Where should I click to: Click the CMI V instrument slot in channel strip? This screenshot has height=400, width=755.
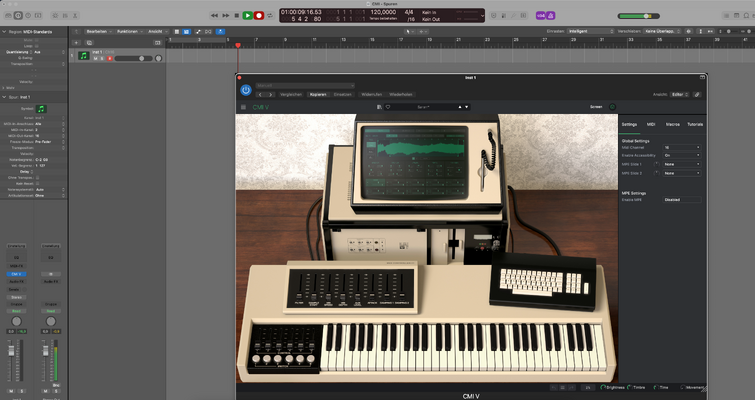(16, 274)
